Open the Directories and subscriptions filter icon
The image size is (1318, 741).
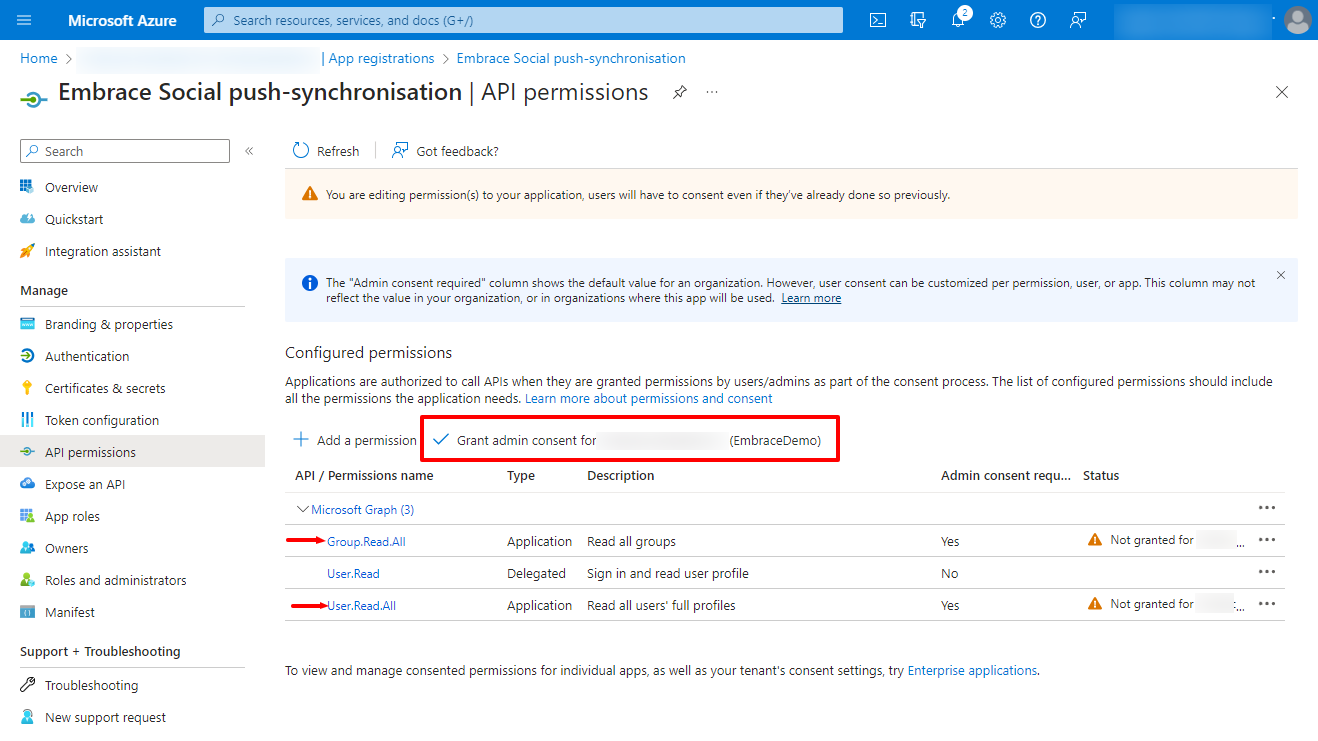tap(918, 20)
